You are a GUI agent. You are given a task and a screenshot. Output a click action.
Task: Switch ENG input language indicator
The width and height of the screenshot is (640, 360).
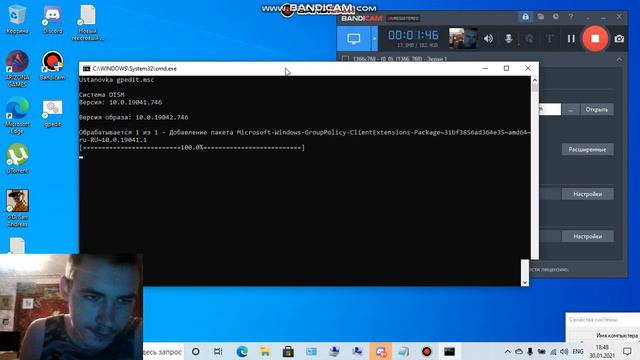pos(578,351)
